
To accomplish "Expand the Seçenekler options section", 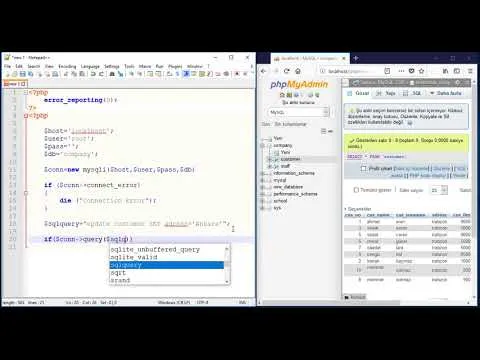I will [x=358, y=209].
